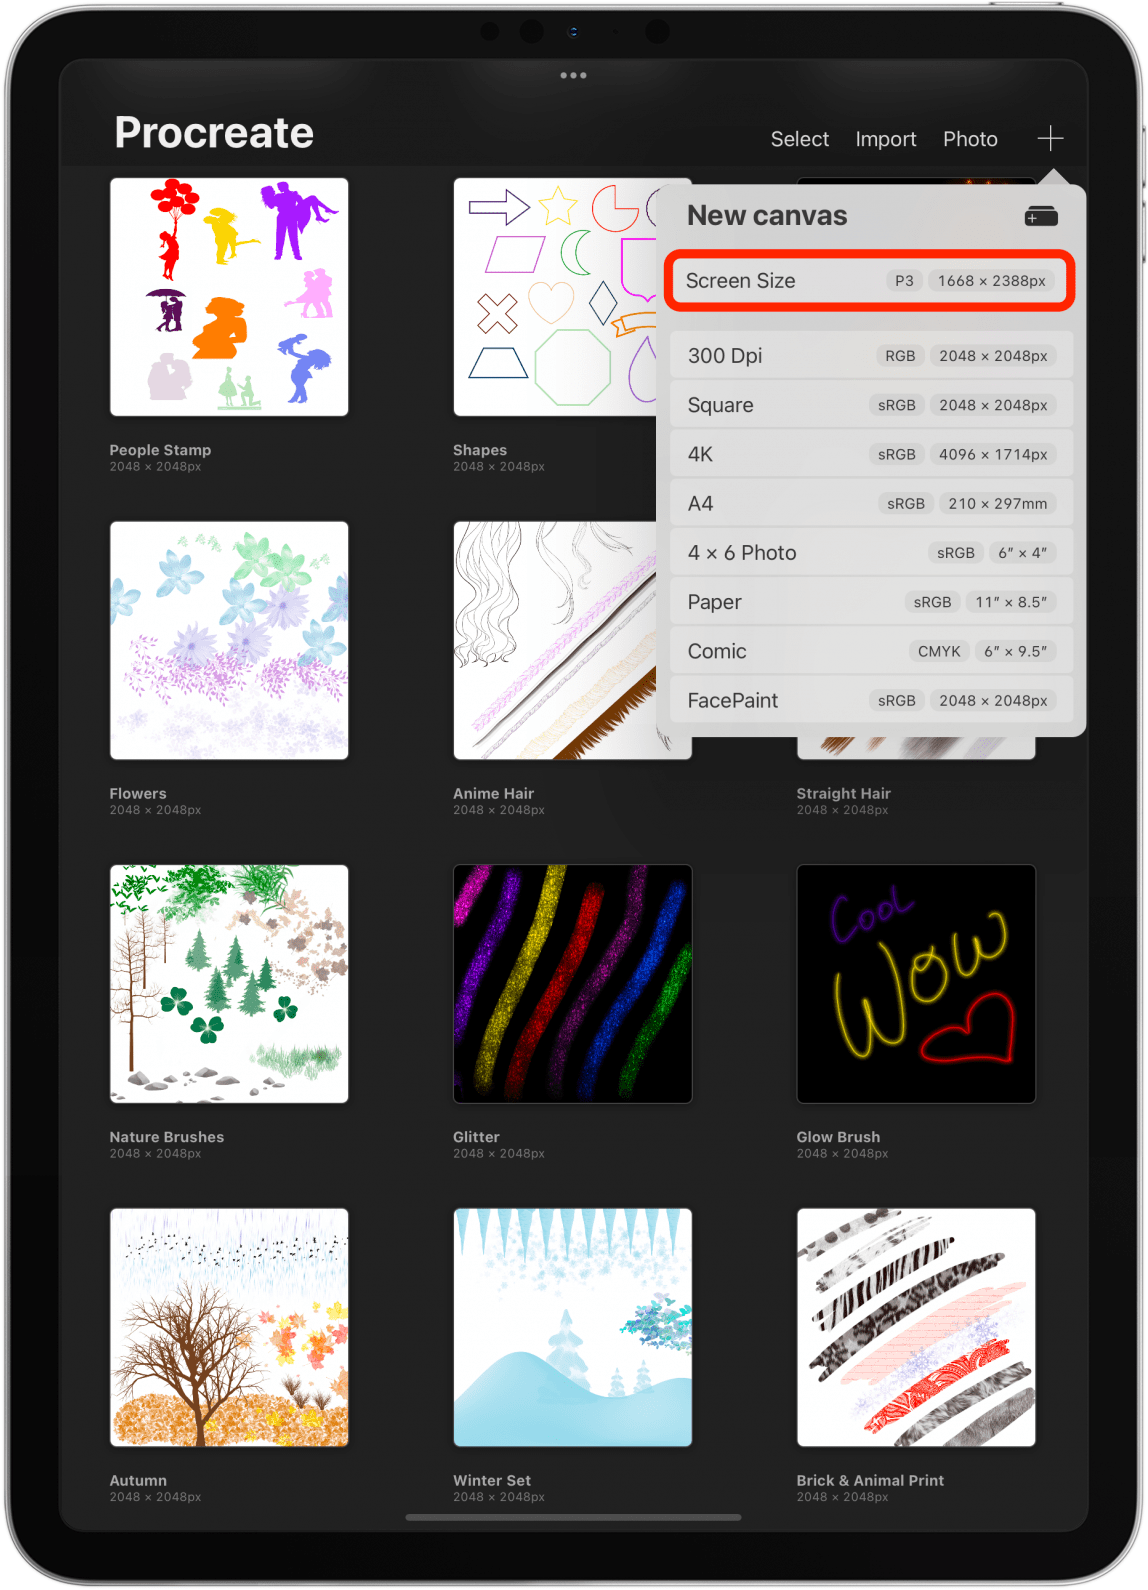Viewport: 1148px width, 1590px height.
Task: Choose the Screen Size canvas preset
Action: point(870,281)
